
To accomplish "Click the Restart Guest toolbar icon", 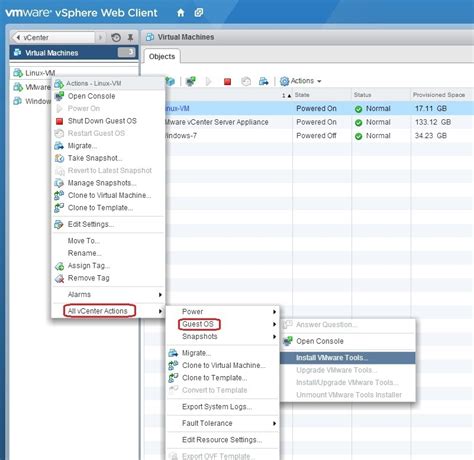I will [x=246, y=81].
